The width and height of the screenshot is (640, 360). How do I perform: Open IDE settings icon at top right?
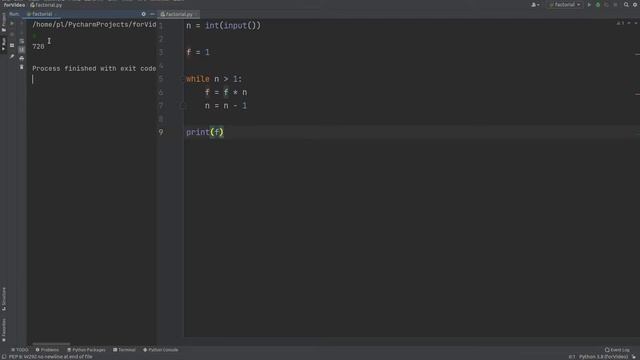tap(635, 5)
